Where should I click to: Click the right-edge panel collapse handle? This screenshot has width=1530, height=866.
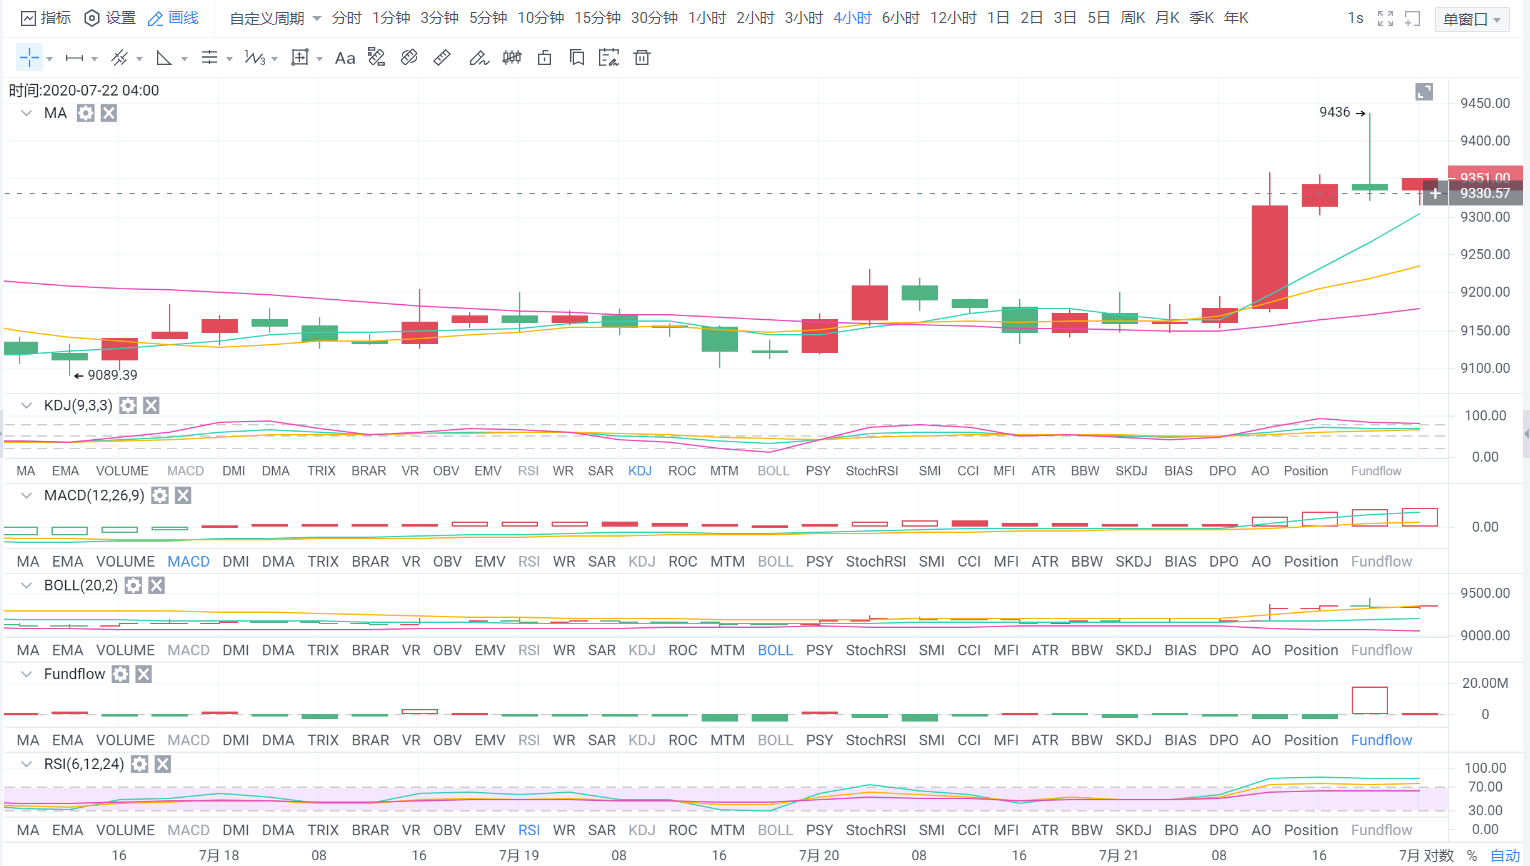pyautogui.click(x=1526, y=433)
